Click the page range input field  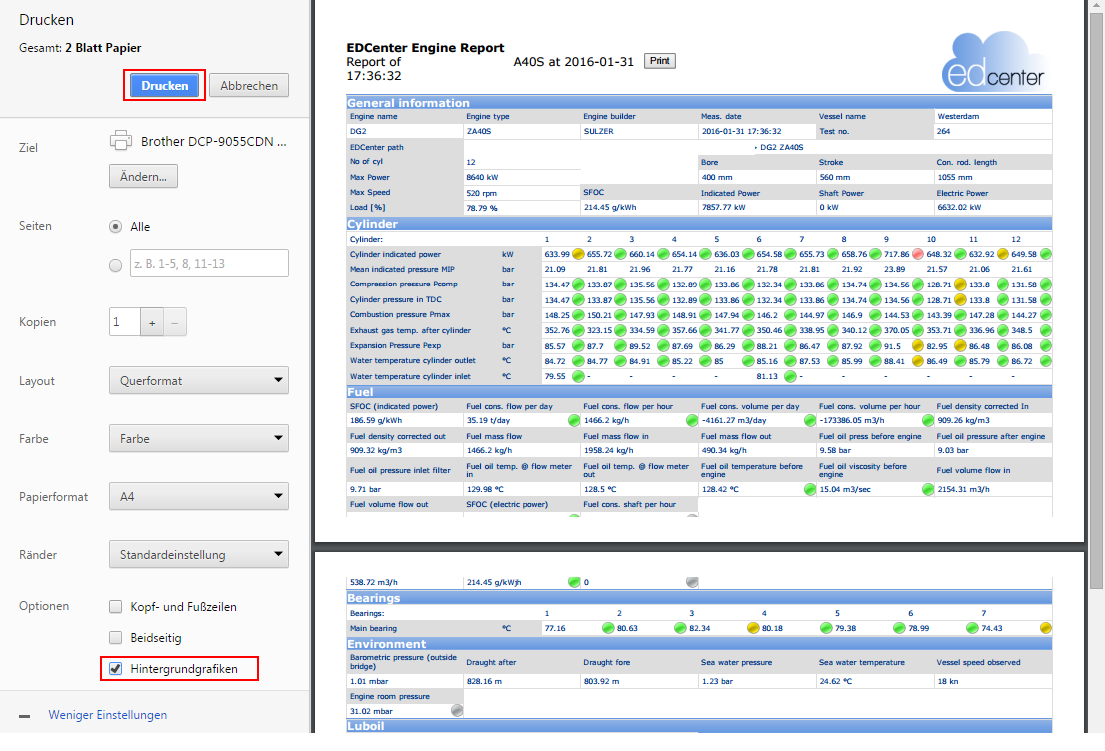208,263
